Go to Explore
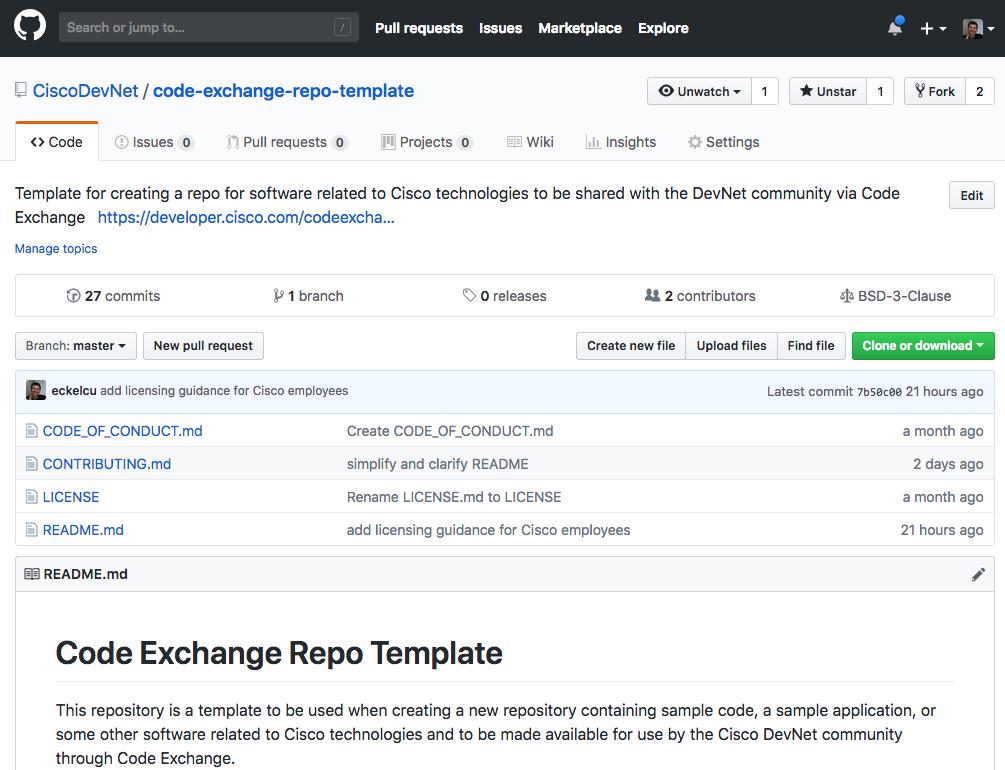 point(663,28)
